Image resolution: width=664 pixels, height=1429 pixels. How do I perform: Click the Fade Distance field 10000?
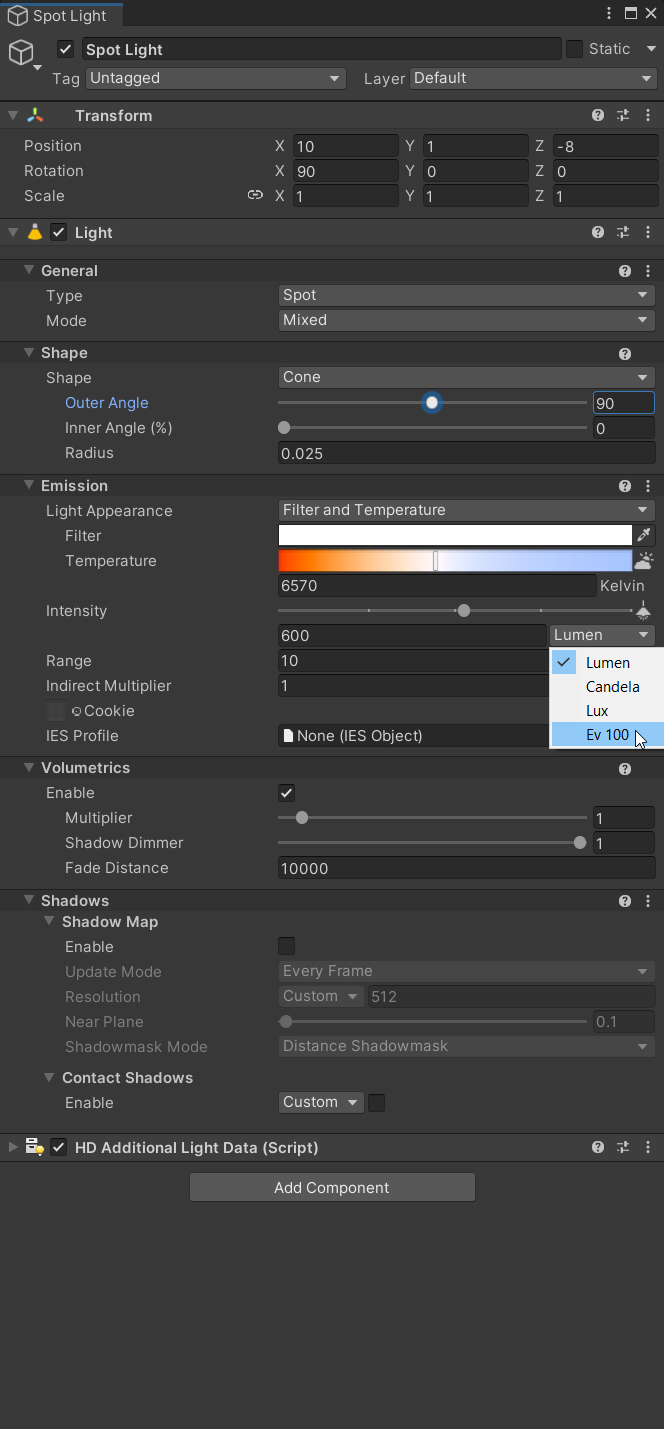466,868
